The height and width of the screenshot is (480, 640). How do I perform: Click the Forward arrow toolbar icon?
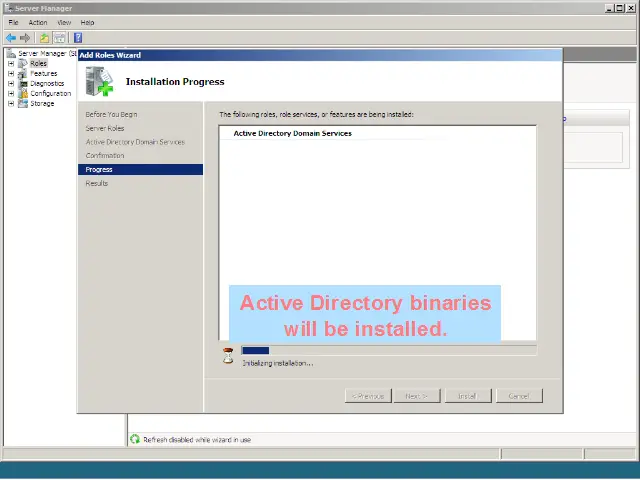[x=25, y=38]
